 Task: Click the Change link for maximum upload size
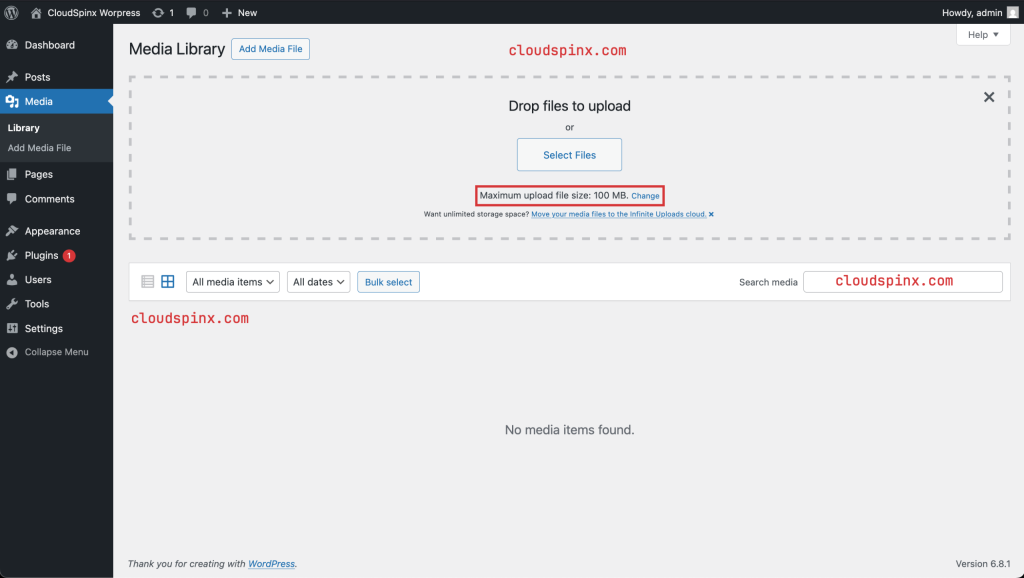(x=644, y=195)
